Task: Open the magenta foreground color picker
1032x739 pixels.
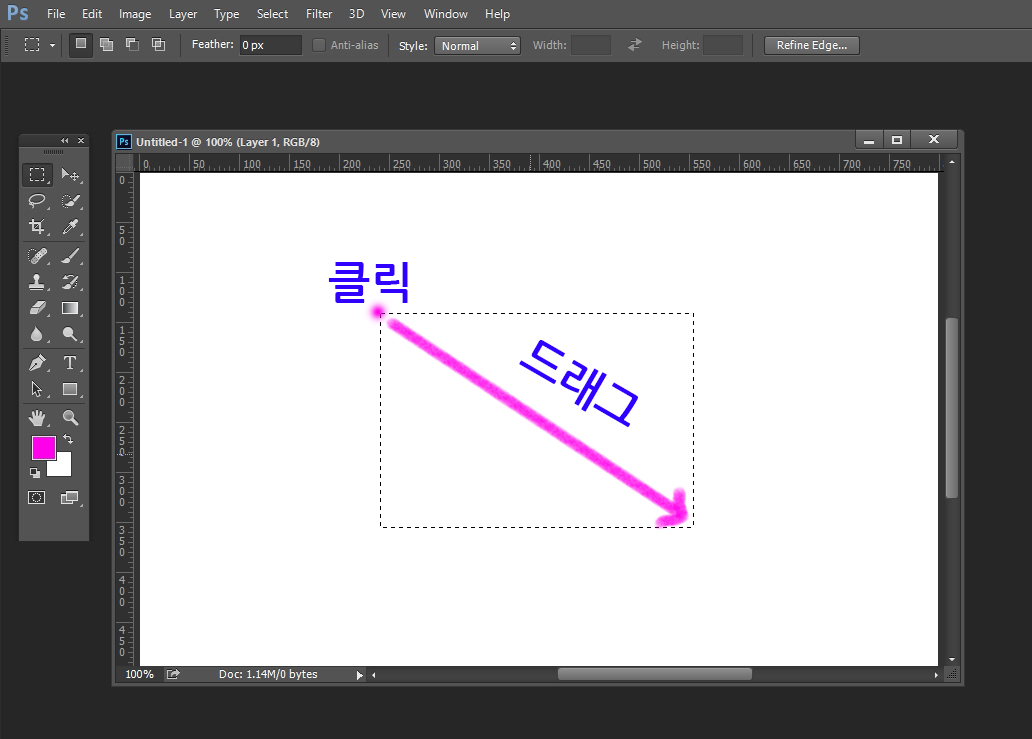Action: (43, 447)
